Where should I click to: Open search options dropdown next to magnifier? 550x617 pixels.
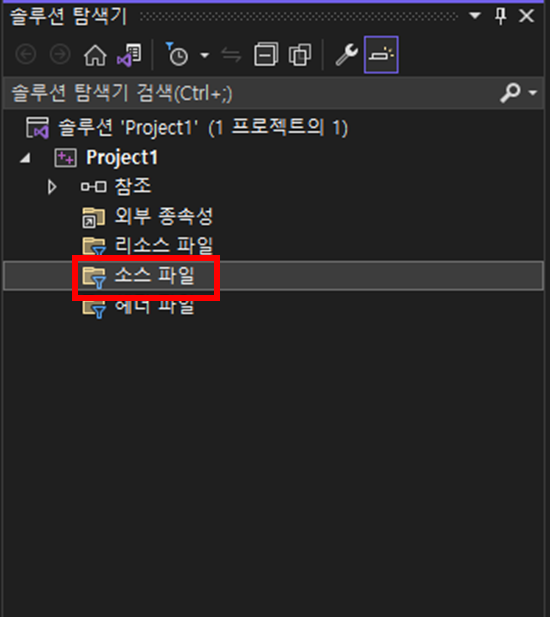(x=533, y=93)
